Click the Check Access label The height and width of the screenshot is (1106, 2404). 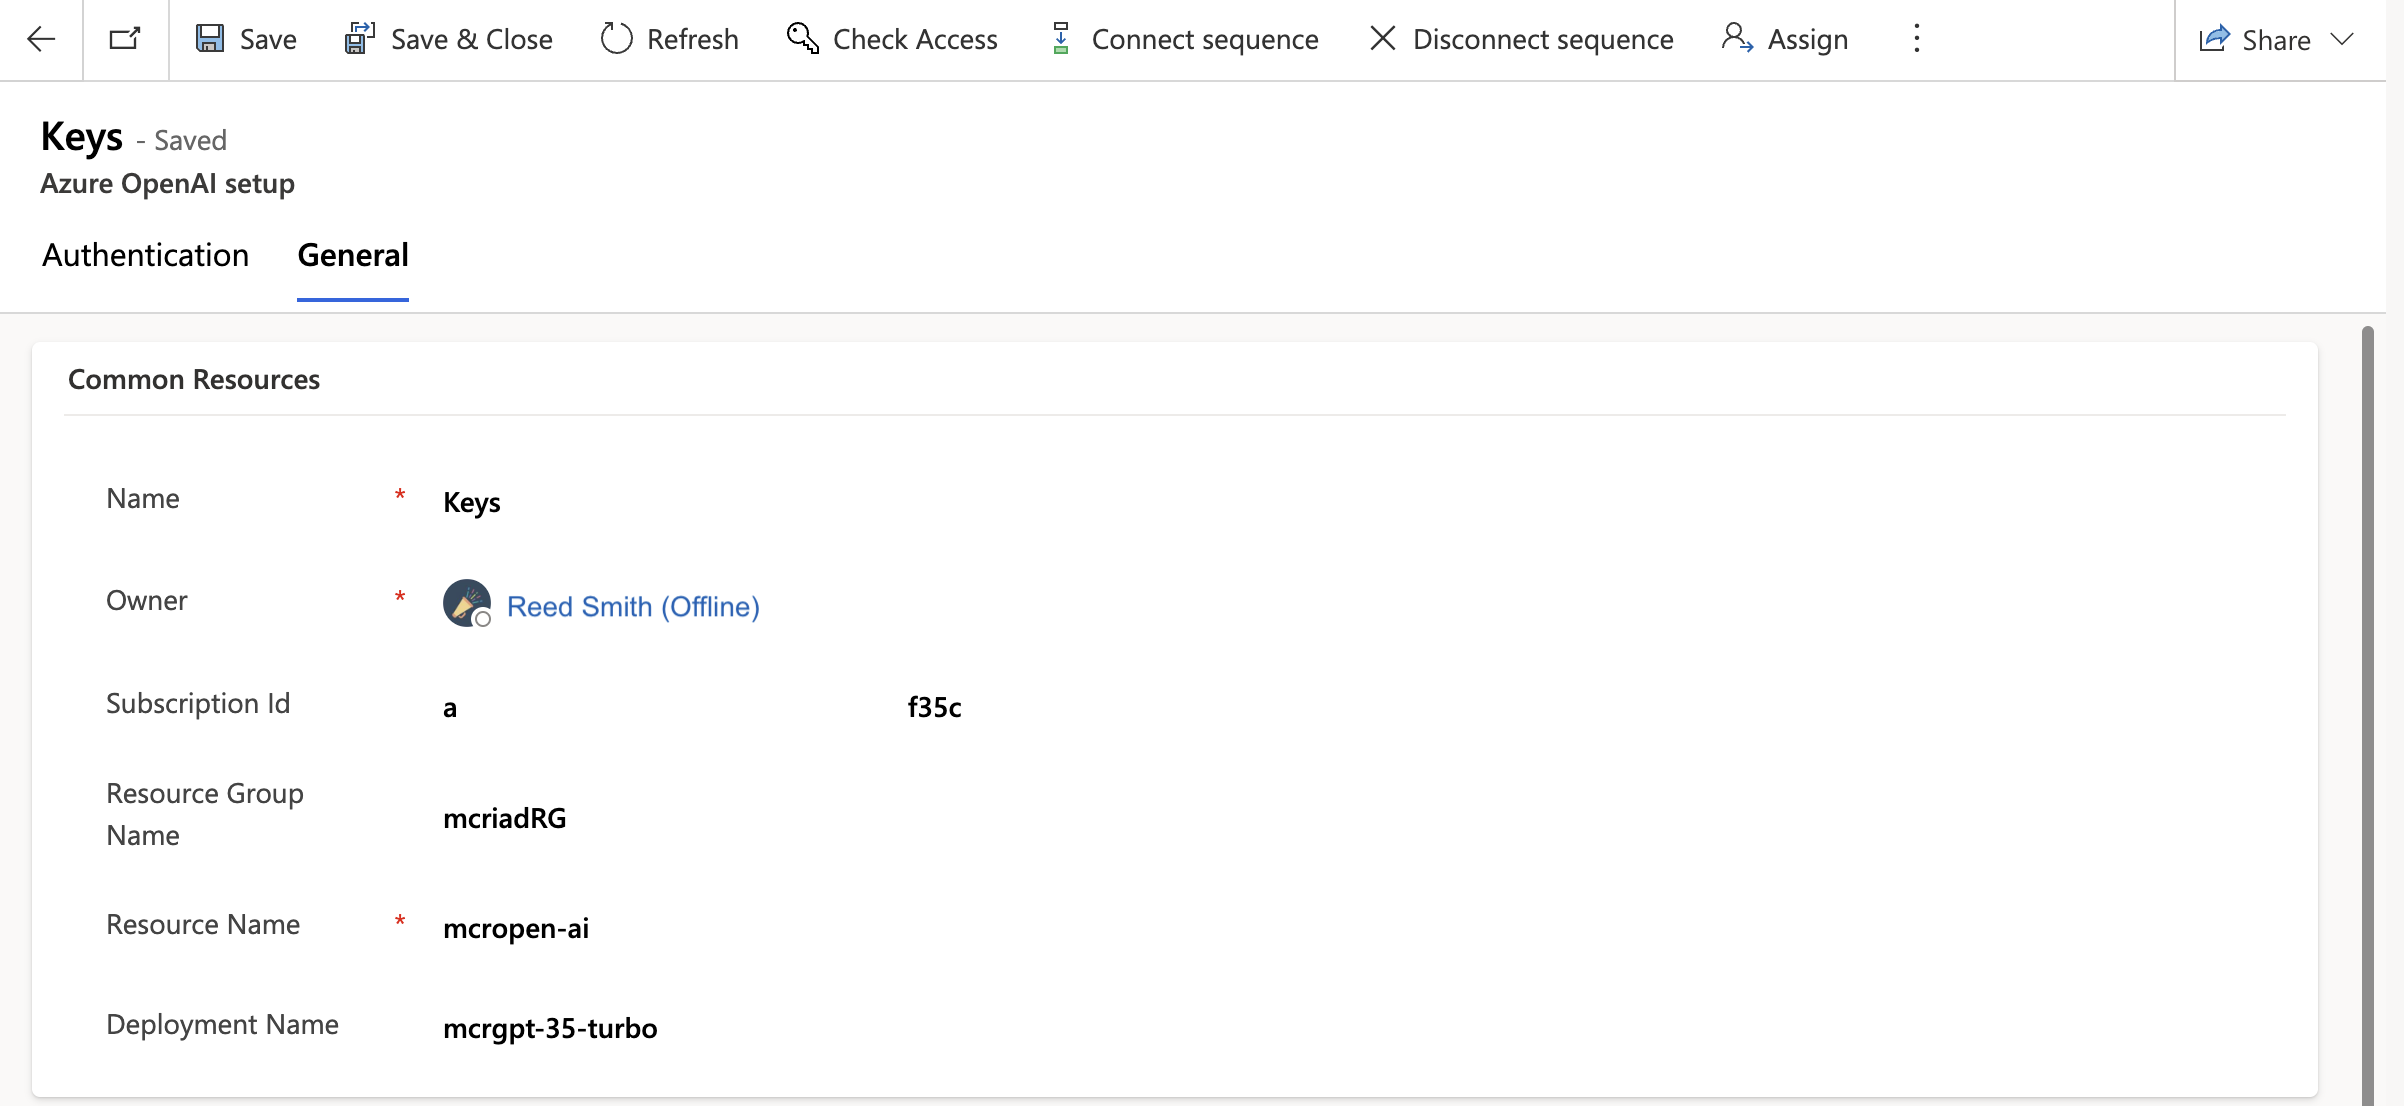click(x=915, y=40)
